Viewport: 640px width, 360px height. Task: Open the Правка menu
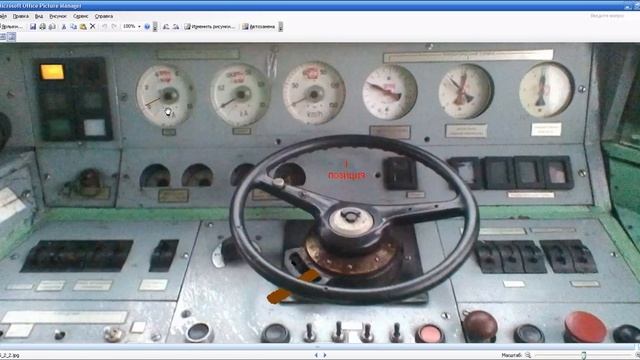coord(20,16)
